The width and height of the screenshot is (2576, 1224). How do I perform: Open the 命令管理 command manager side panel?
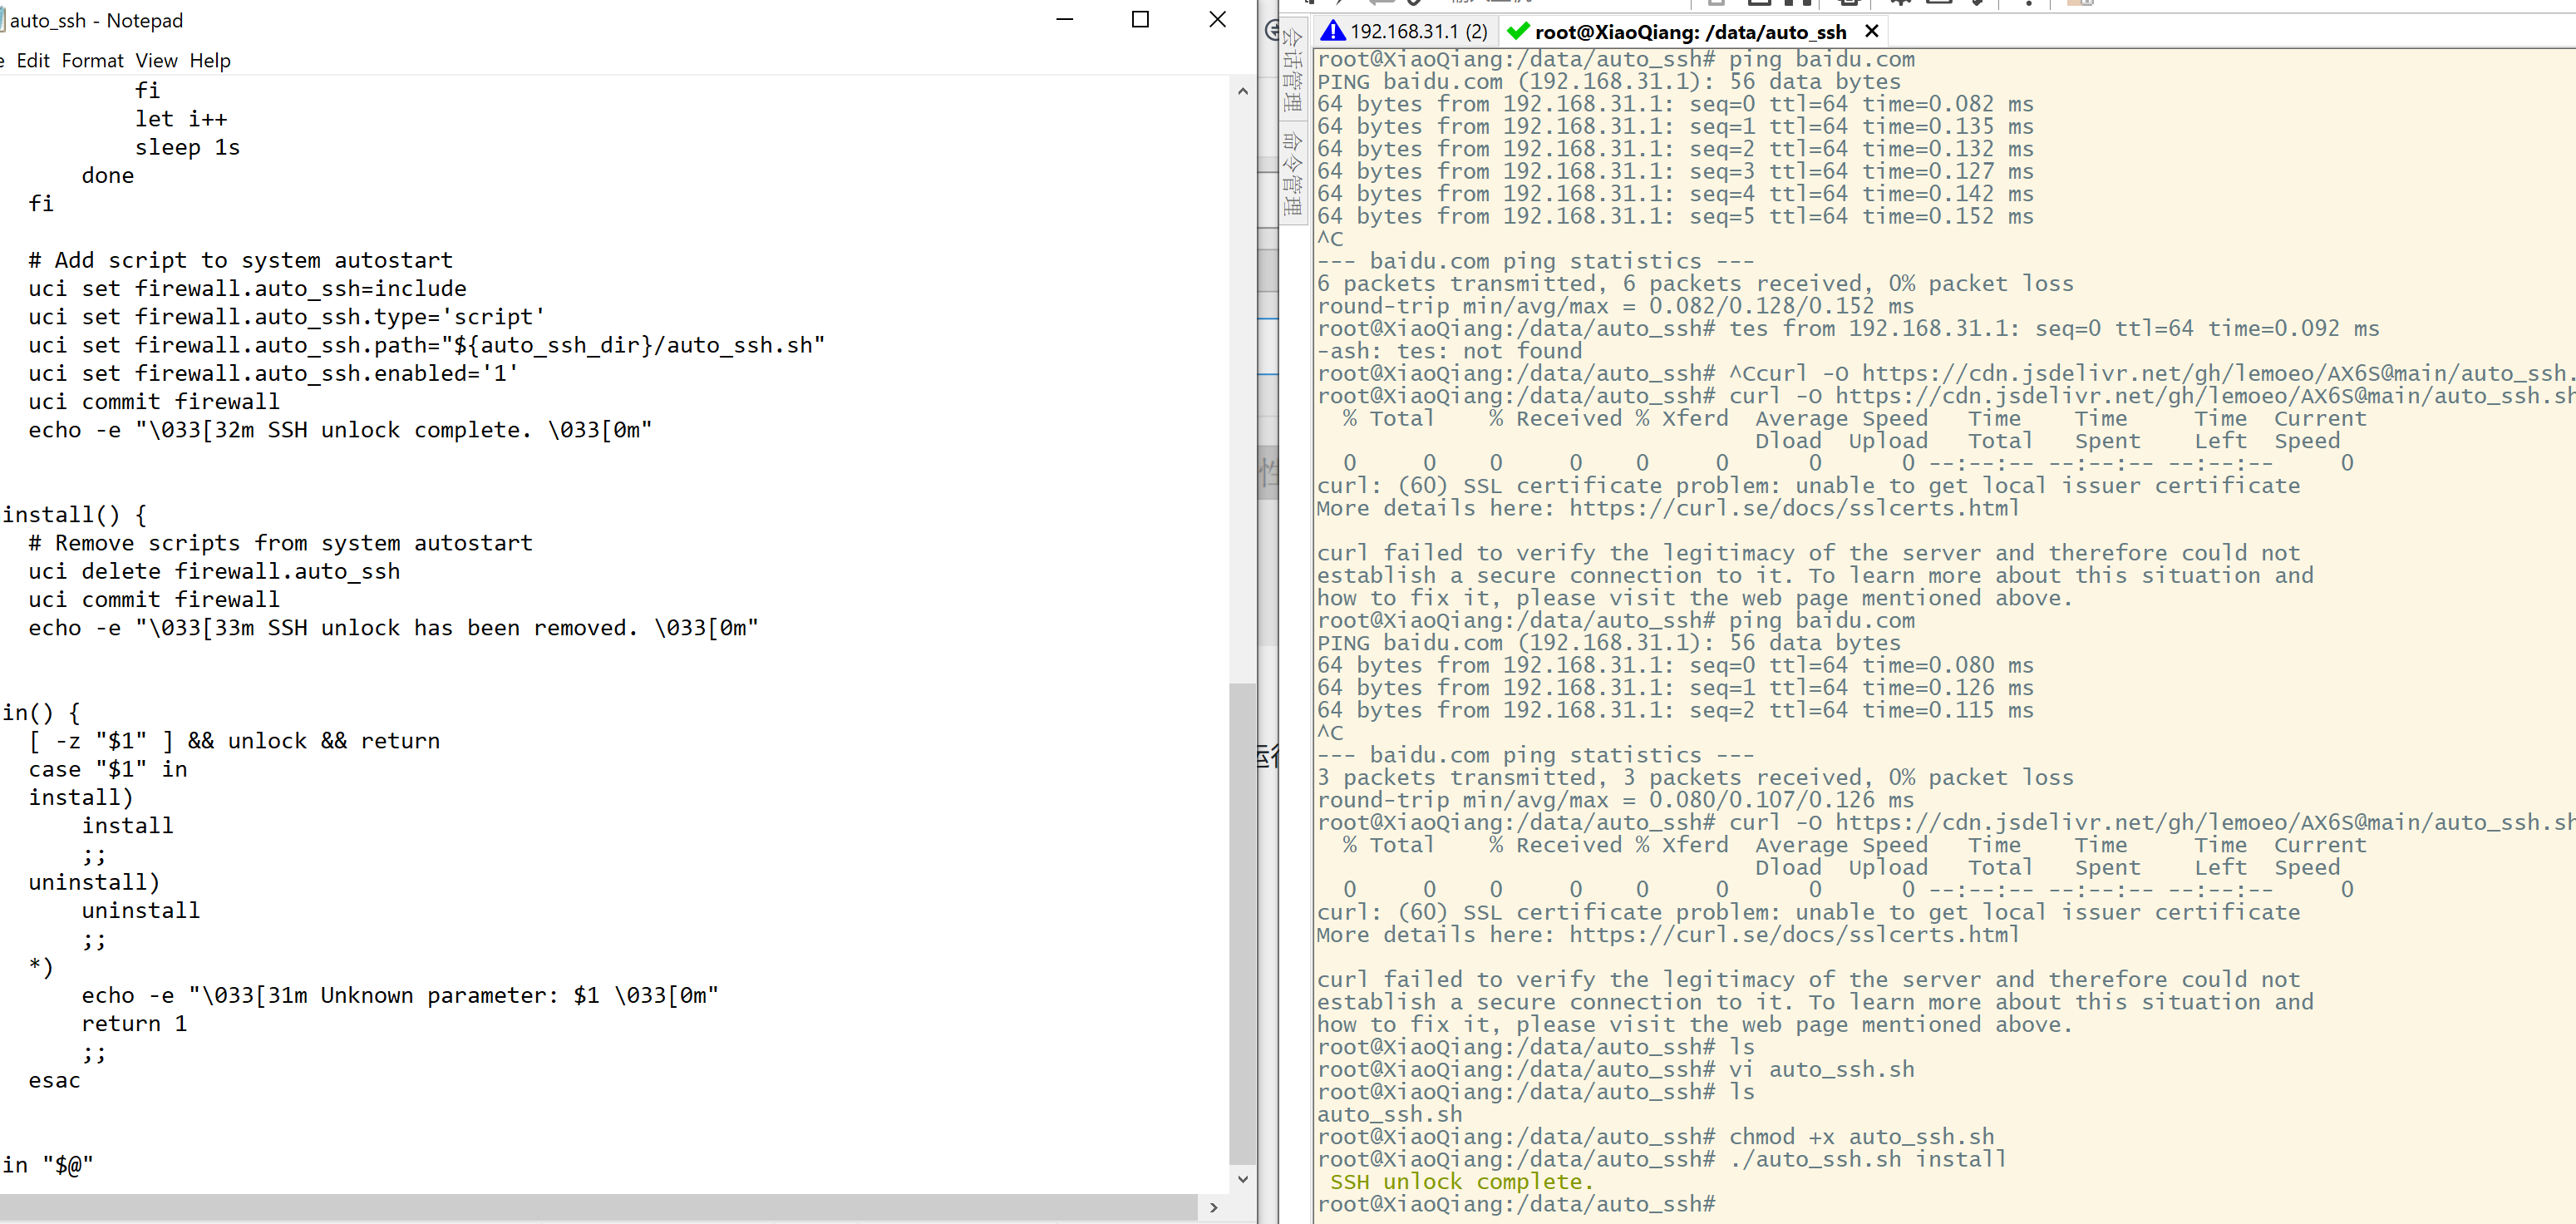pyautogui.click(x=1292, y=174)
